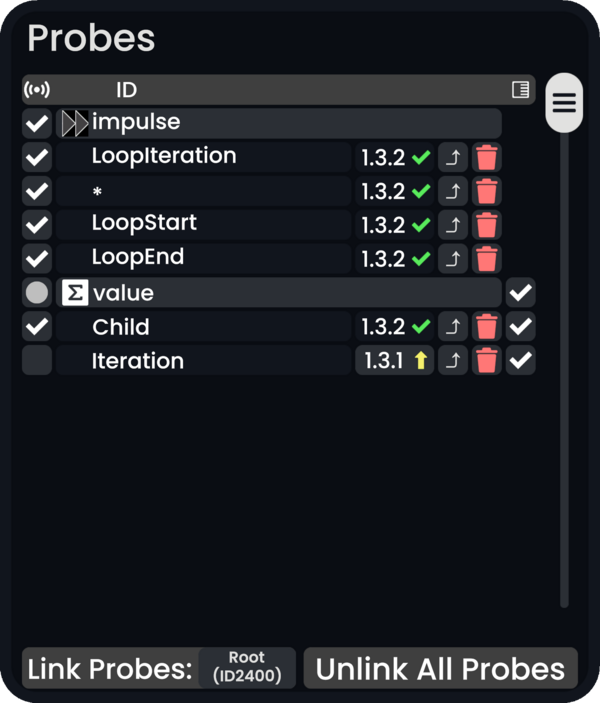The width and height of the screenshot is (600, 703).
Task: Click the jump arrow next to Child
Action: tap(454, 326)
